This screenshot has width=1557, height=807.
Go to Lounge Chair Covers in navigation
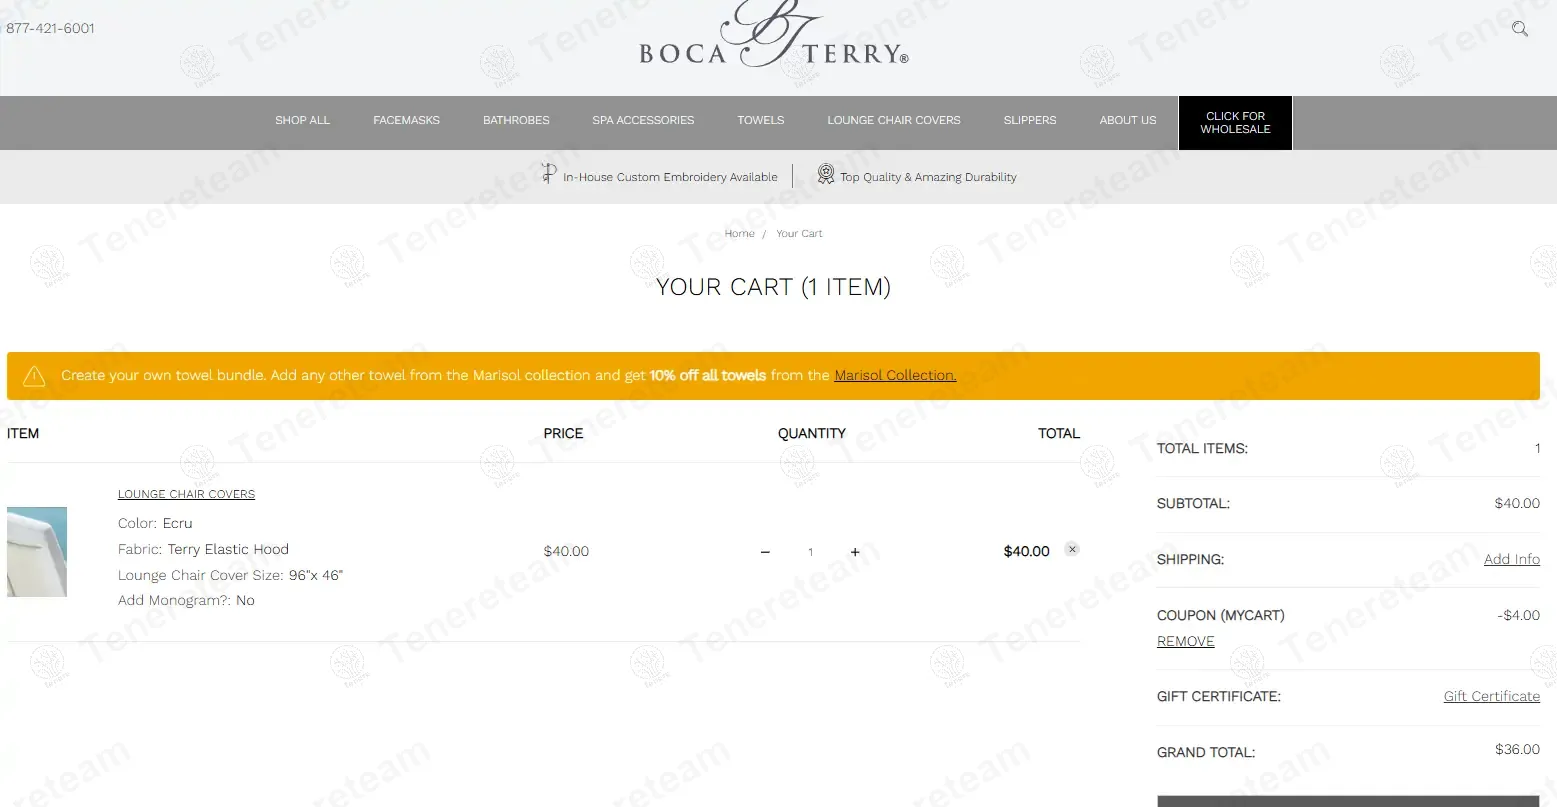pos(894,120)
